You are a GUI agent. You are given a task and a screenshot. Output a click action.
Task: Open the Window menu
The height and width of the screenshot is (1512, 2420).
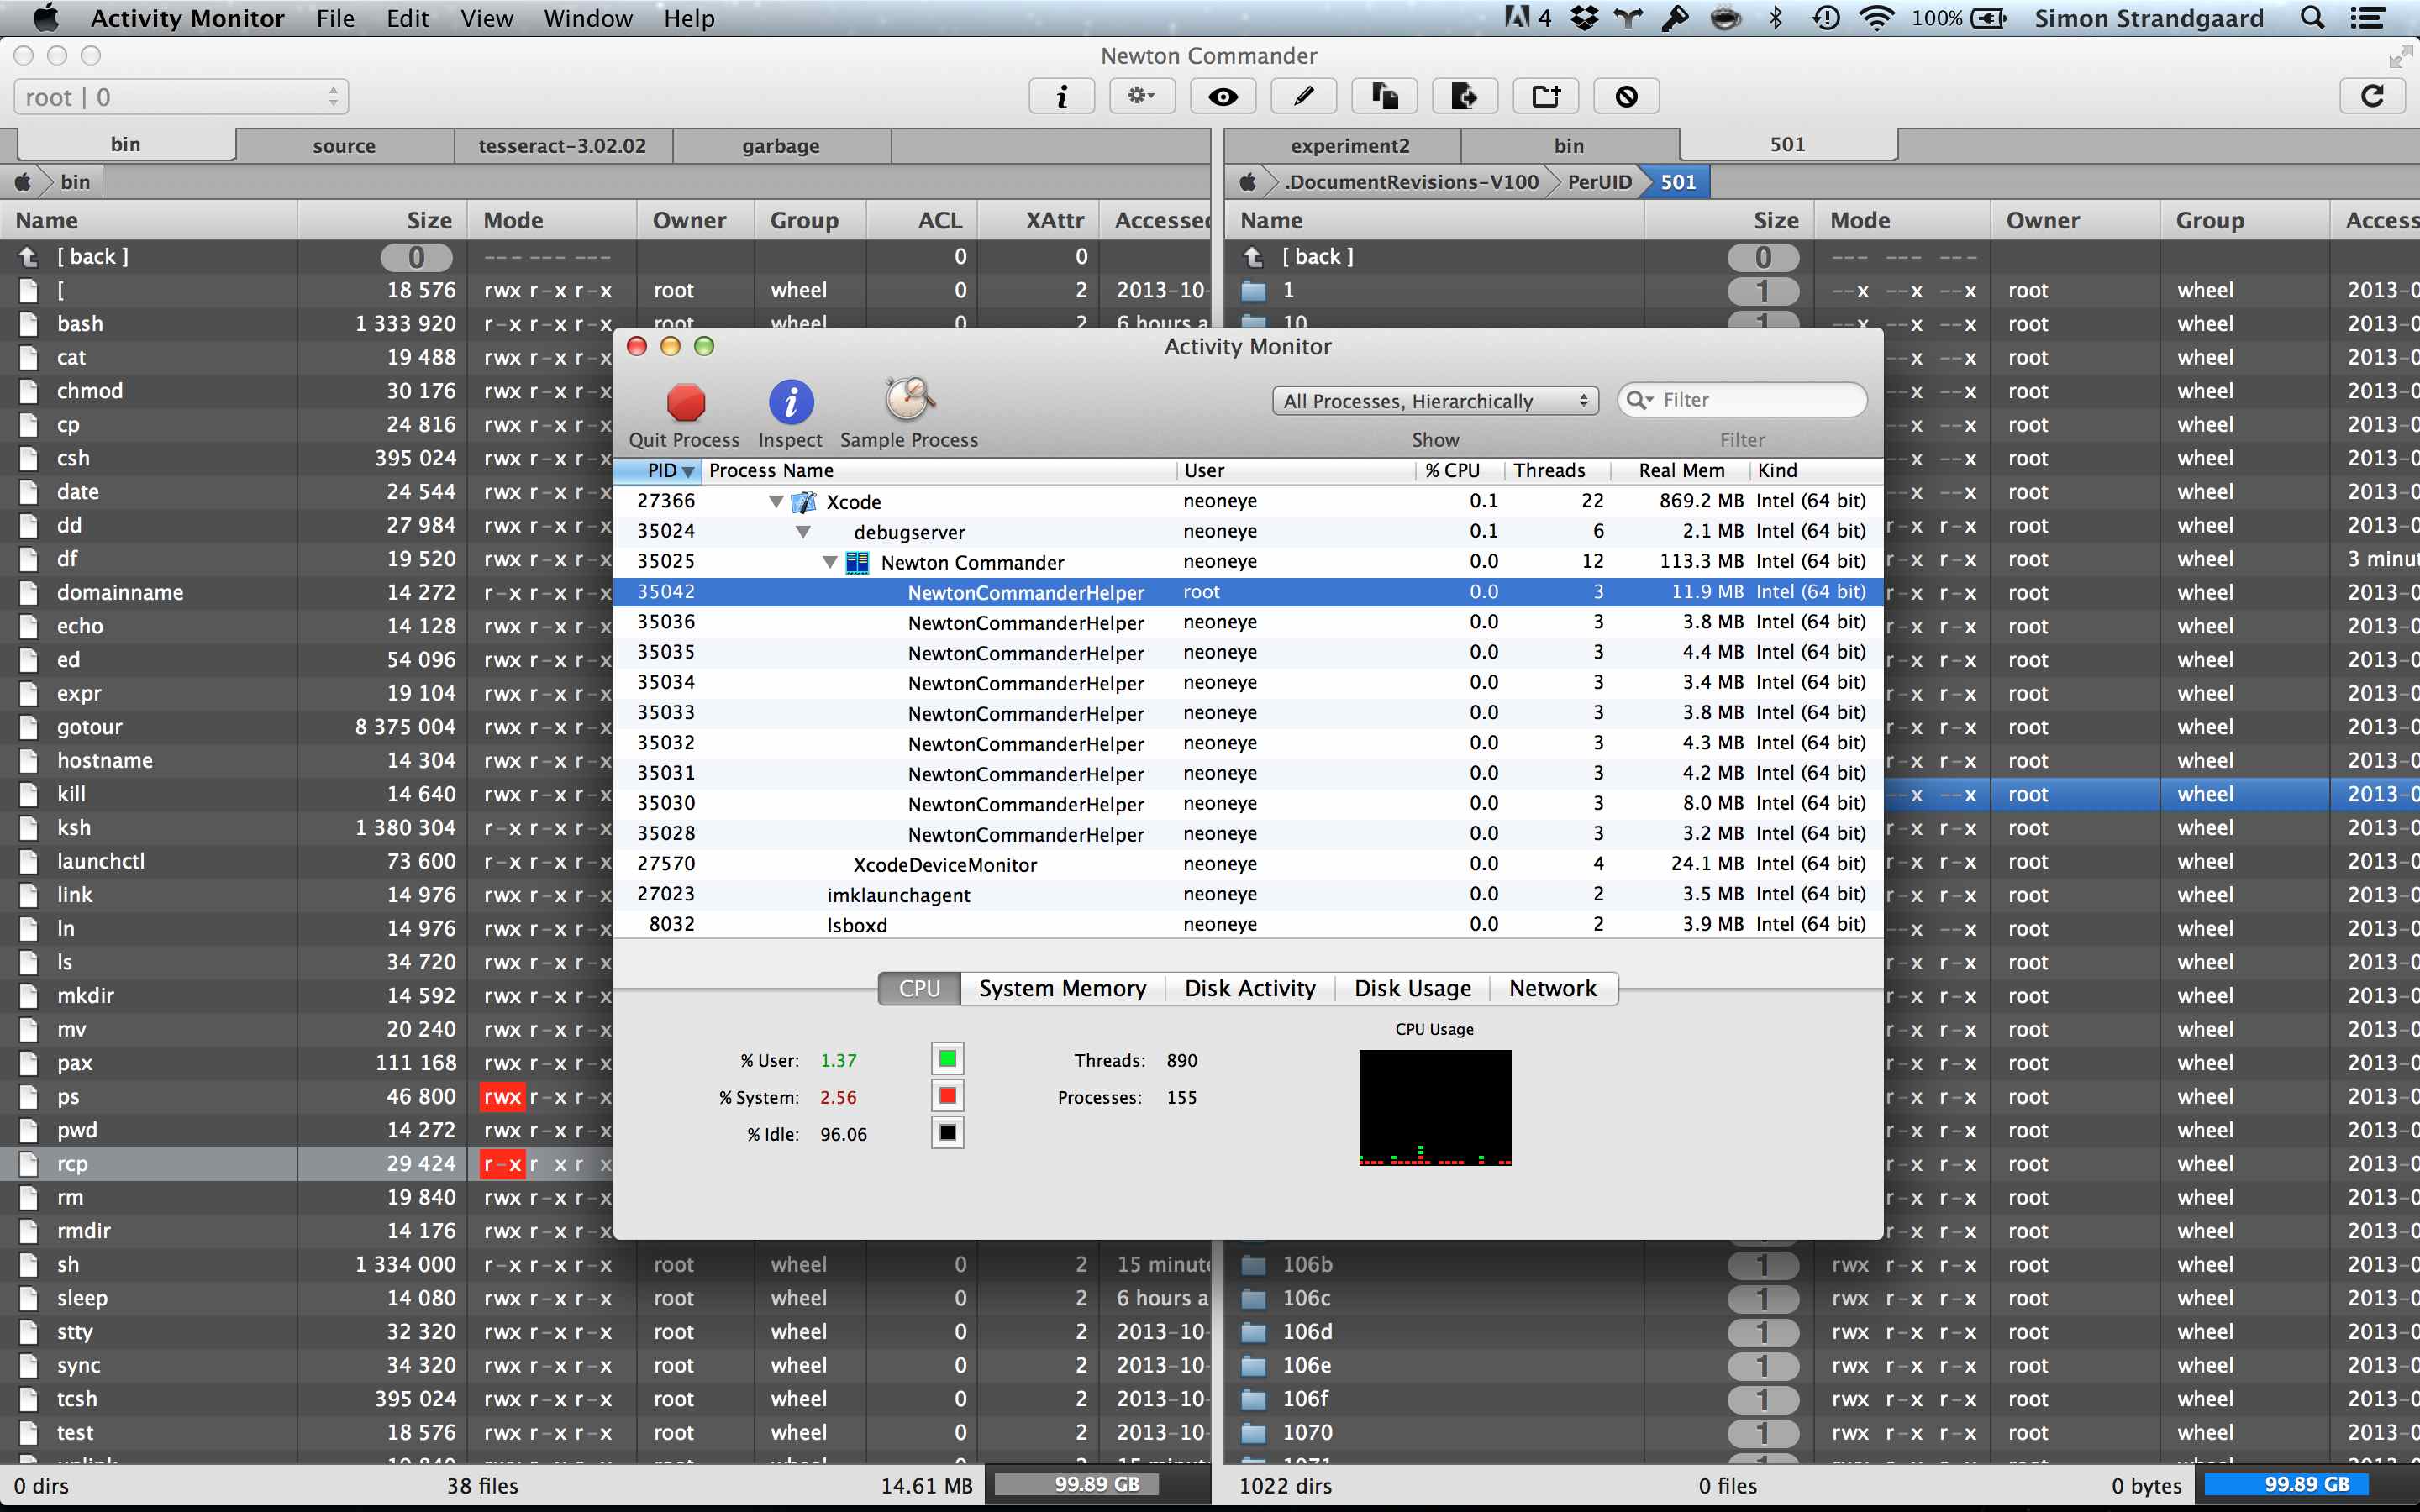point(588,18)
